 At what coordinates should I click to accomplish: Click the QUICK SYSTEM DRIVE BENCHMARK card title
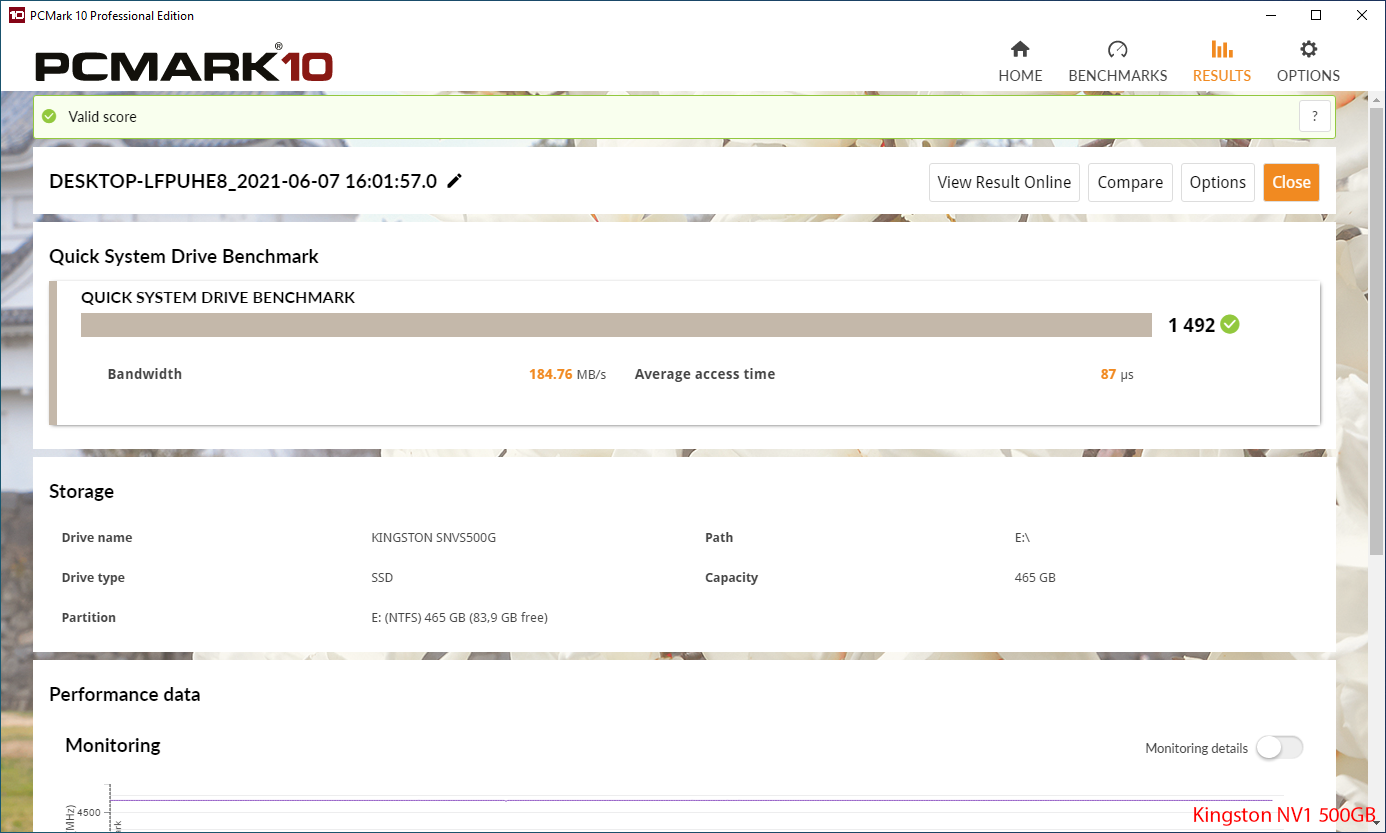pos(218,297)
